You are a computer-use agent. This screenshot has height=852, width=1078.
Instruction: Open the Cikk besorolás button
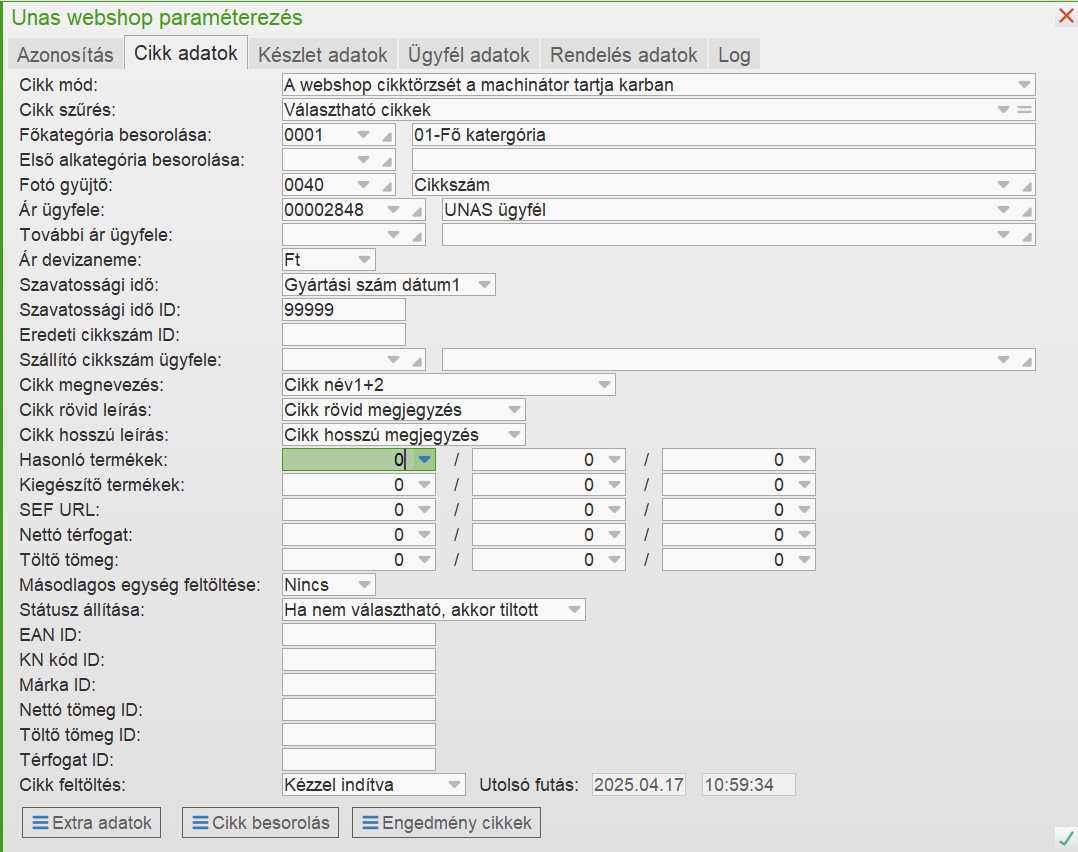260,823
